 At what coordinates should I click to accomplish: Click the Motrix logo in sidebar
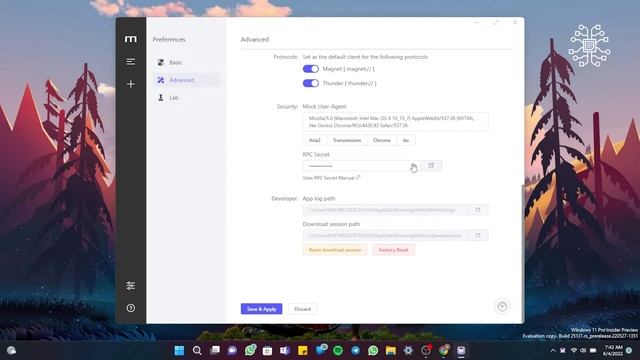click(x=131, y=39)
